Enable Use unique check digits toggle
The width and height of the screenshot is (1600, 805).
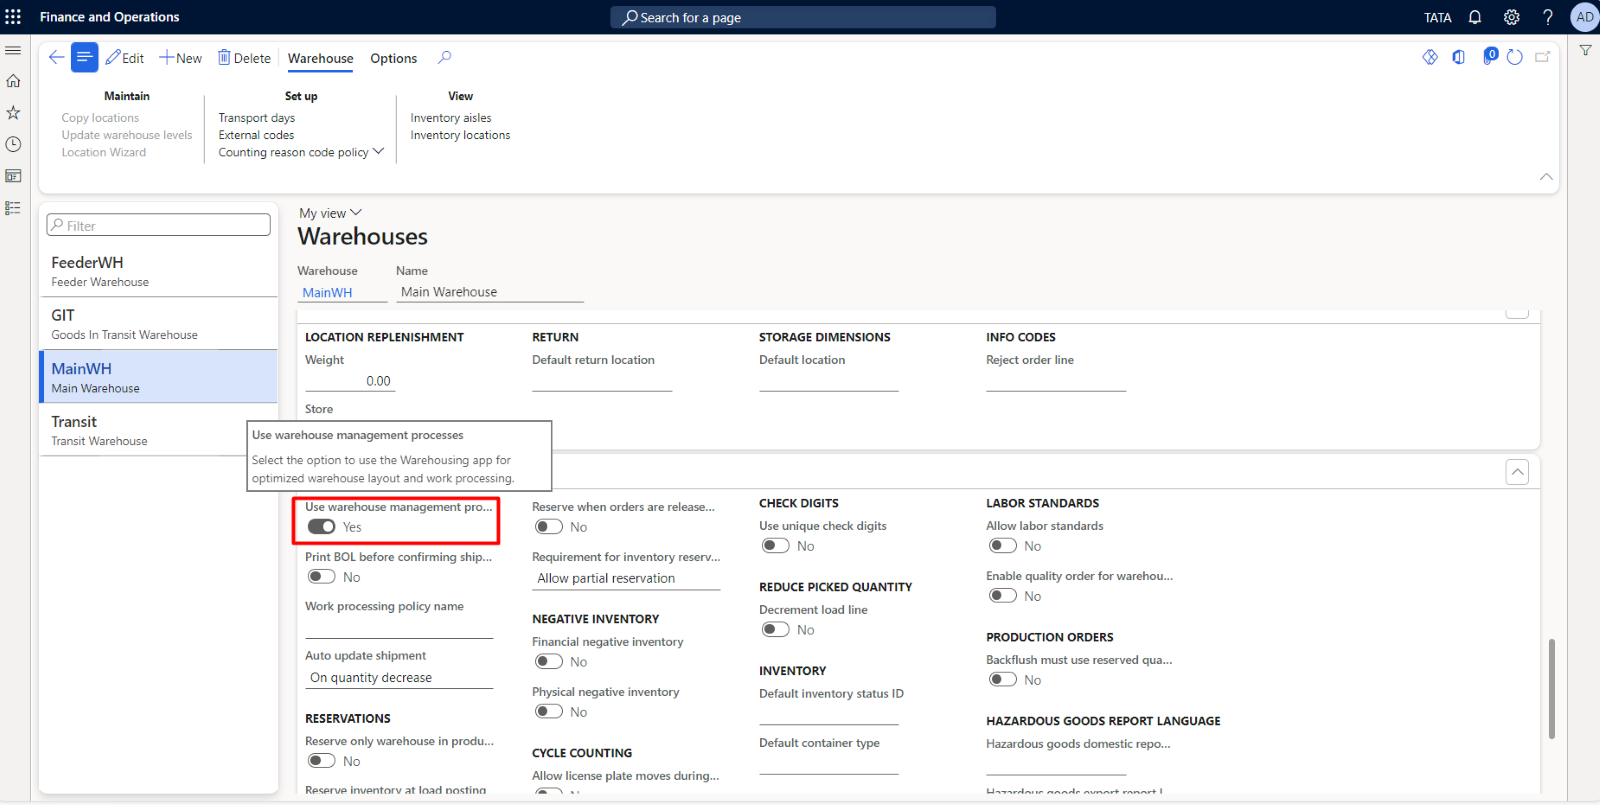click(775, 546)
